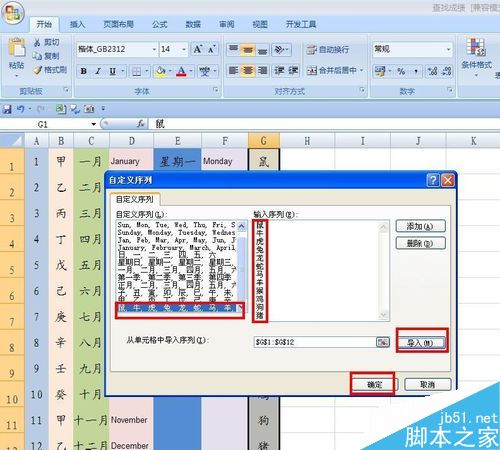
Task: Open the Fill Color dropdown arrow
Action: pos(170,71)
